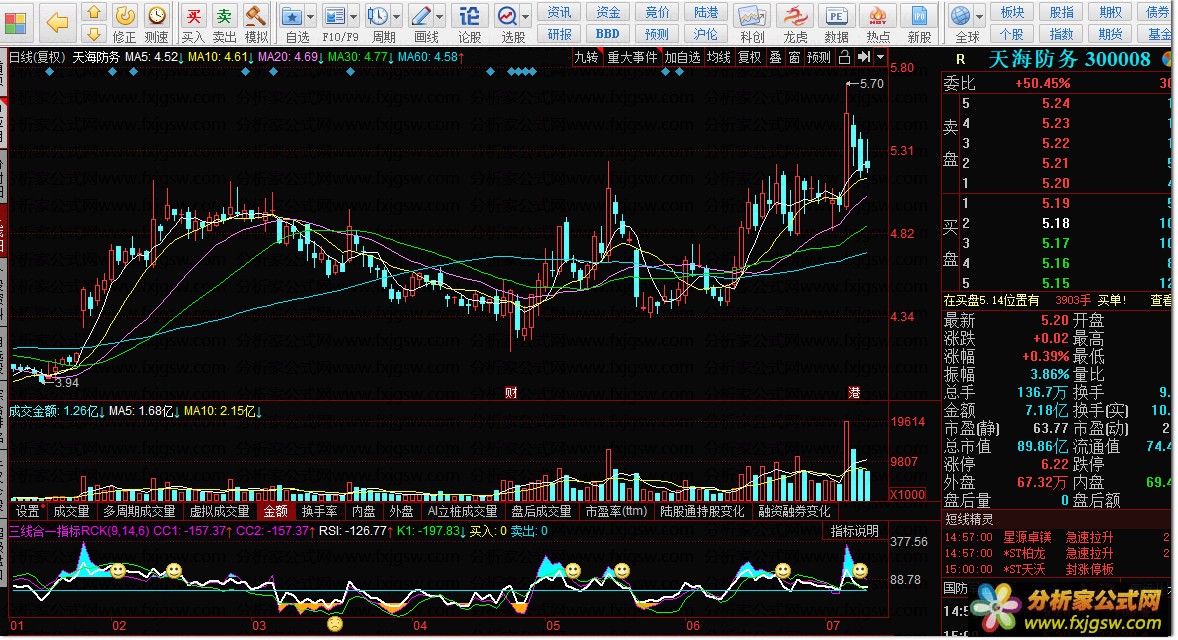Open the 数据 PE icon
The image size is (1178, 640).
(x=836, y=16)
